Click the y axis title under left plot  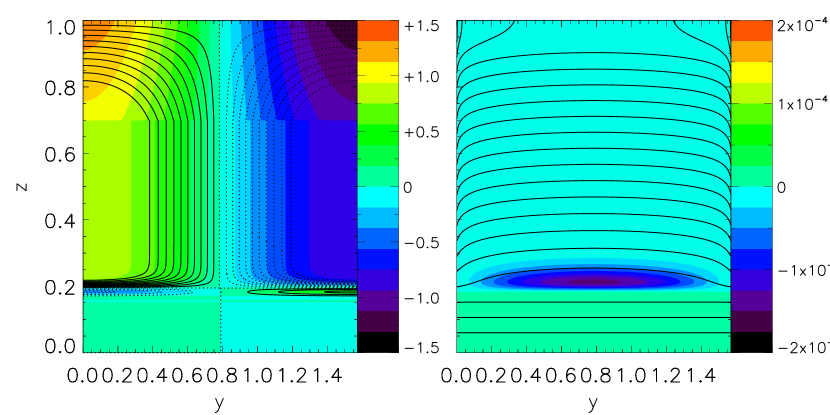(x=219, y=403)
